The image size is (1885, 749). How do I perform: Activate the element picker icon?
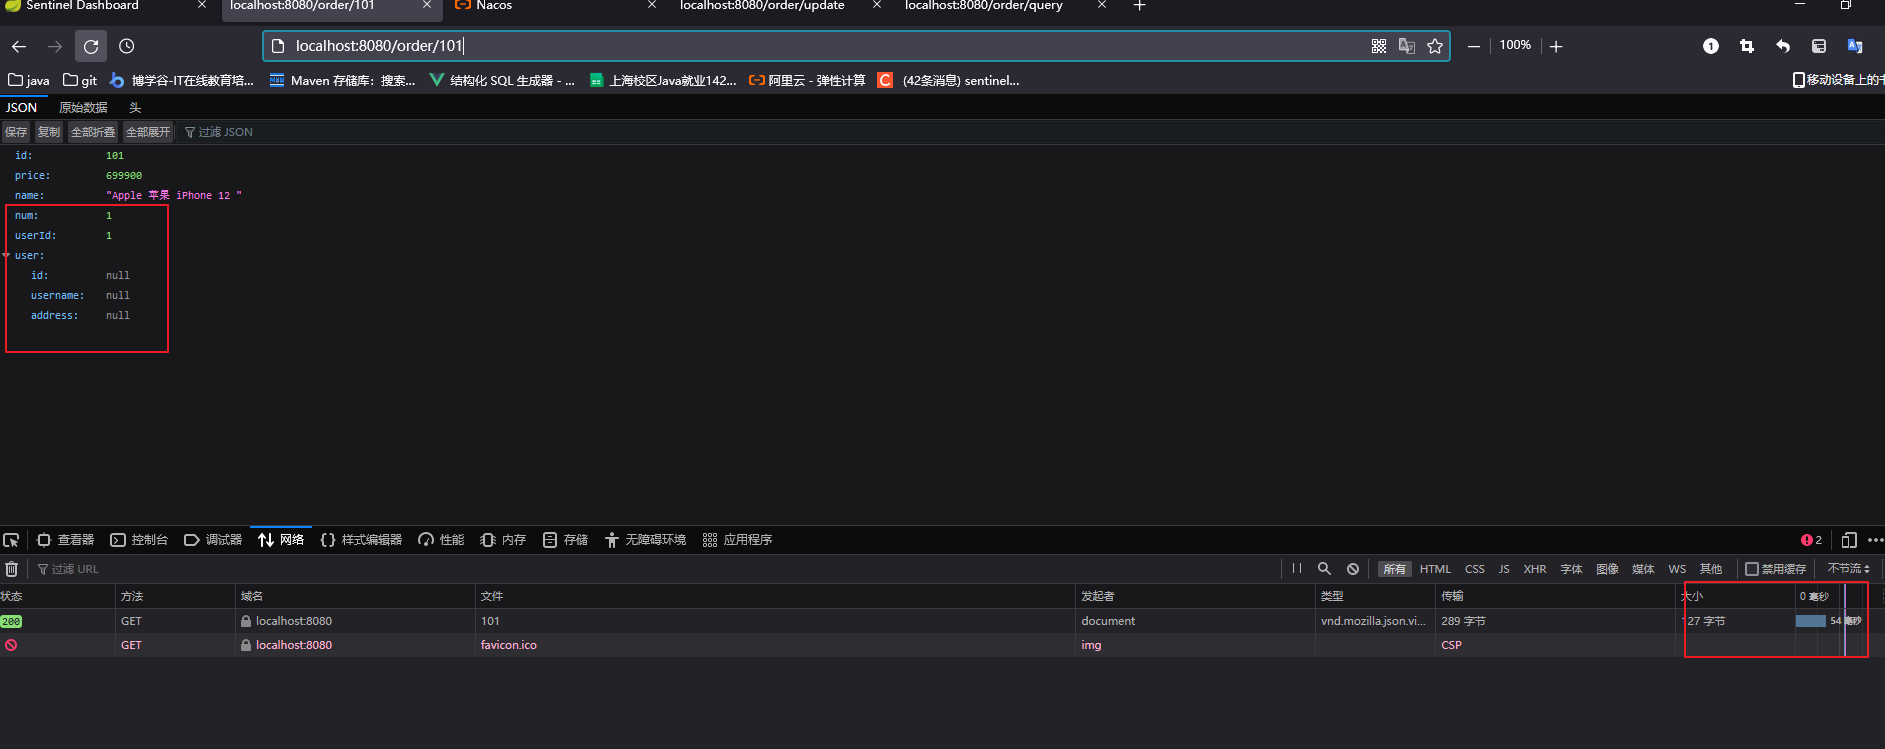[x=11, y=540]
